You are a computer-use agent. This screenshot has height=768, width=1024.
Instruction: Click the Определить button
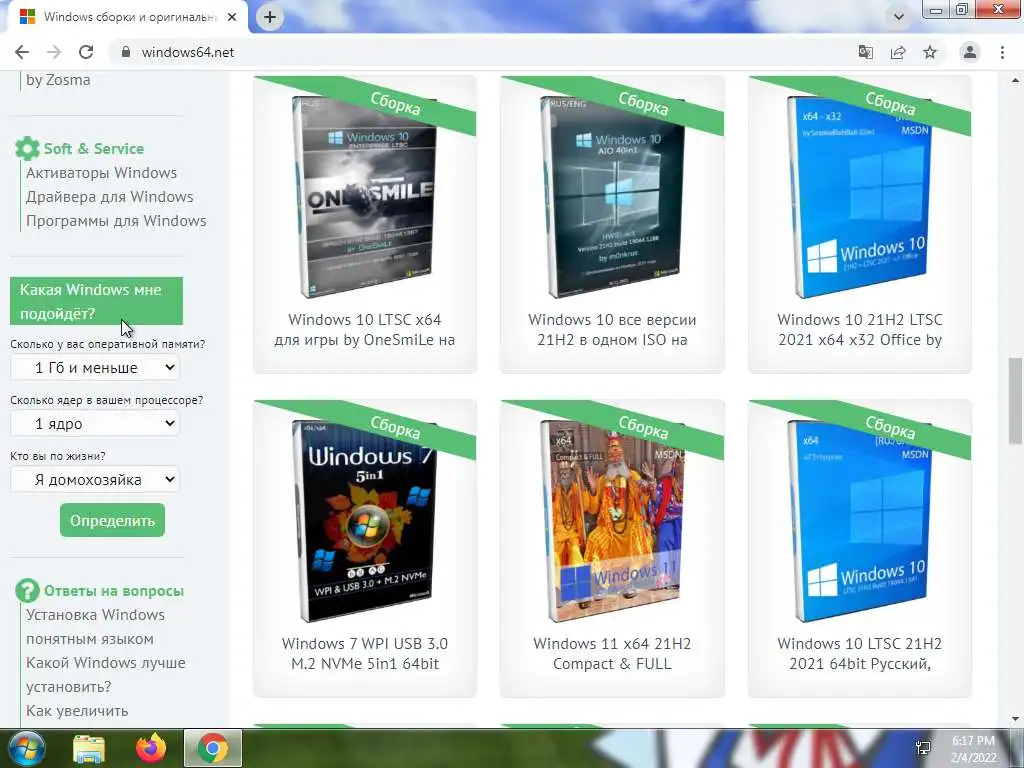pos(112,520)
